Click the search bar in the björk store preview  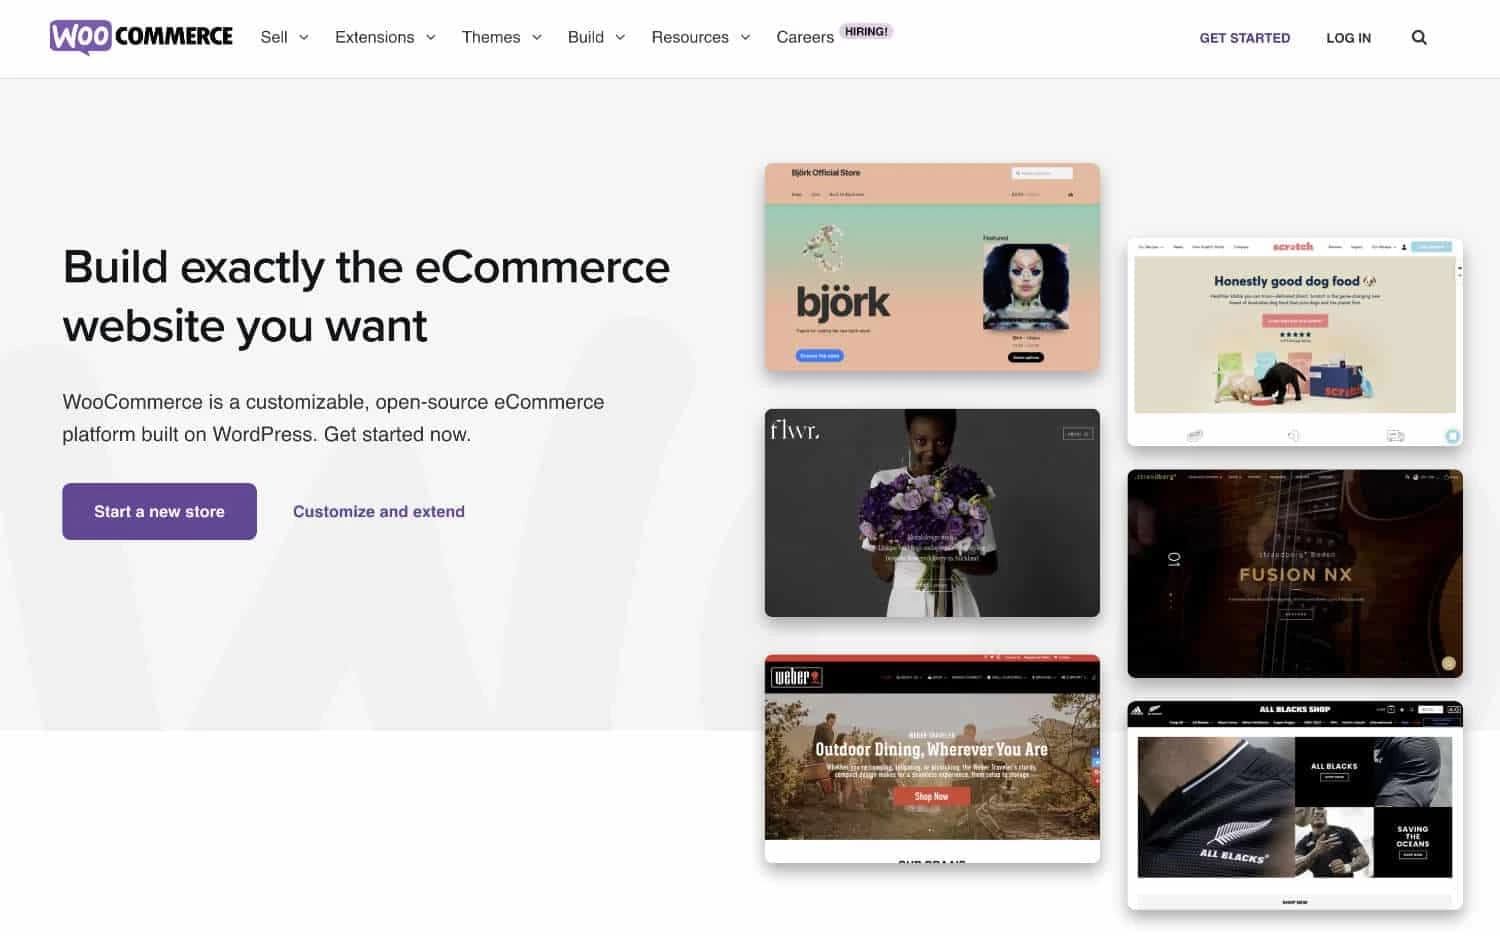1043,172
